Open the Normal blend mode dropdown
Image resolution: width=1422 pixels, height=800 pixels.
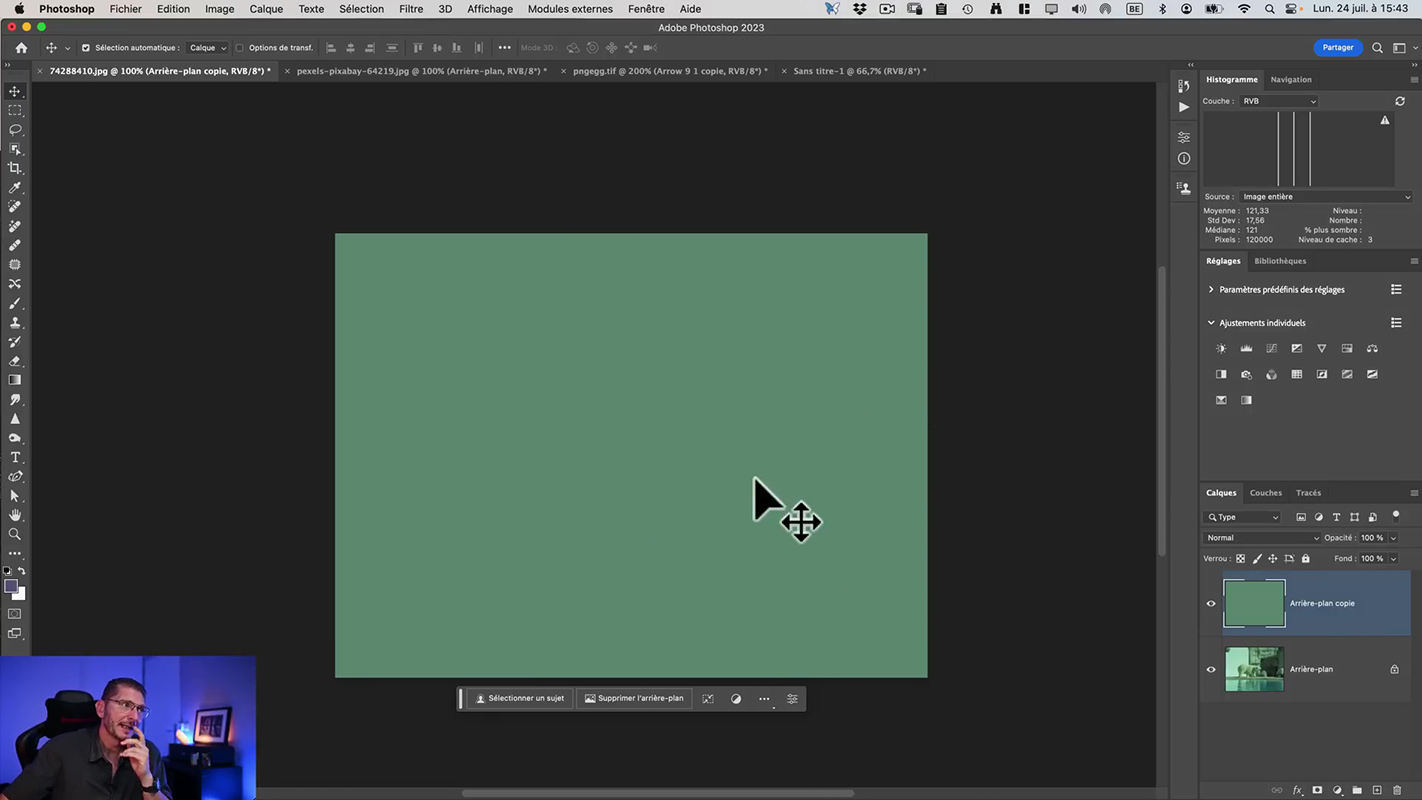[1262, 538]
